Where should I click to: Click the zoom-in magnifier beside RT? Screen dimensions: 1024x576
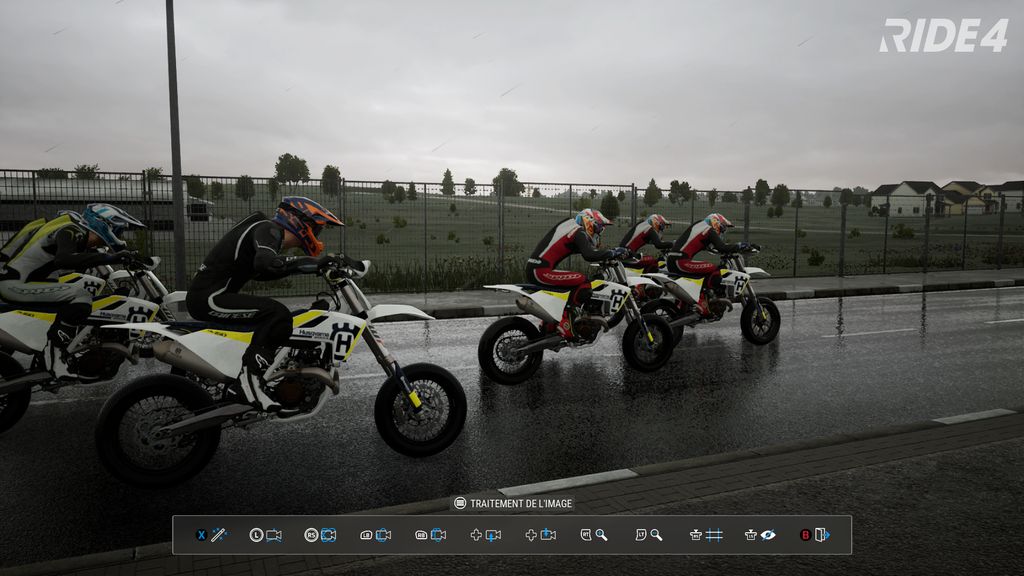click(x=601, y=536)
